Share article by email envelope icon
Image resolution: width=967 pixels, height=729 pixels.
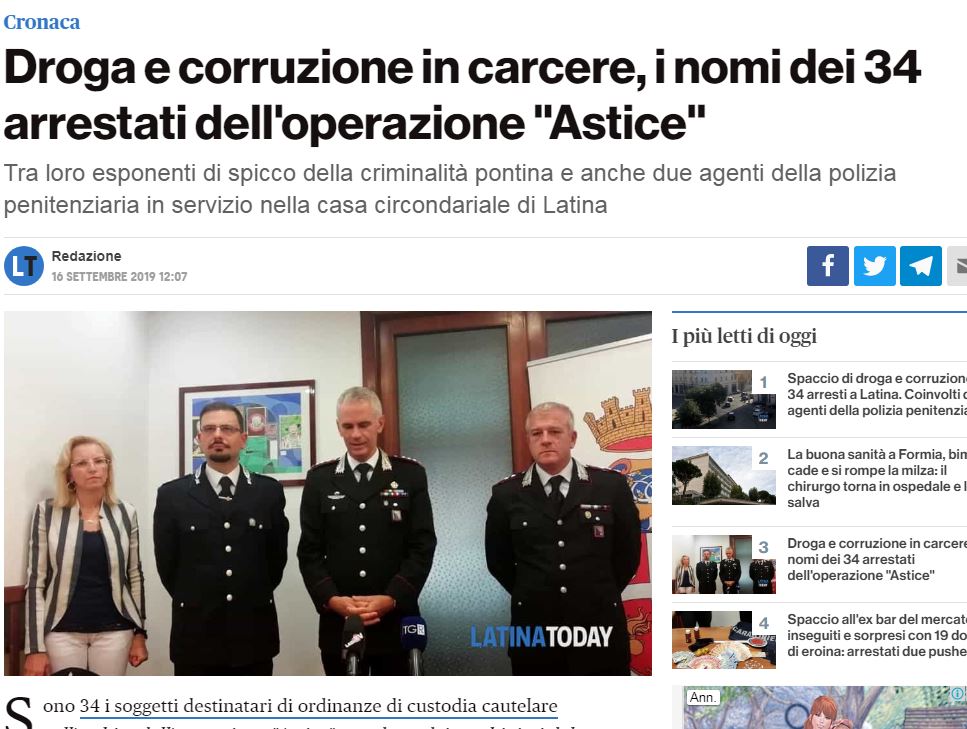coord(957,266)
